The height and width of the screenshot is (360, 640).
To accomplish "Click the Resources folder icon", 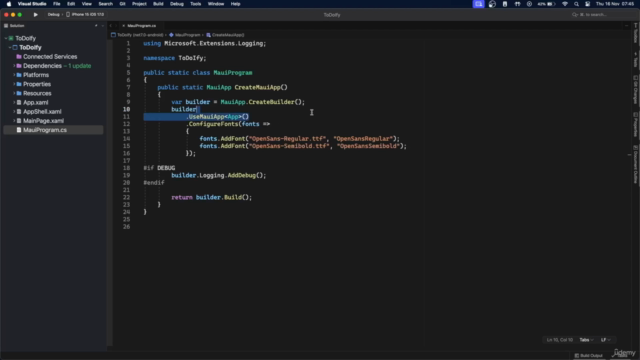I will [x=19, y=93].
